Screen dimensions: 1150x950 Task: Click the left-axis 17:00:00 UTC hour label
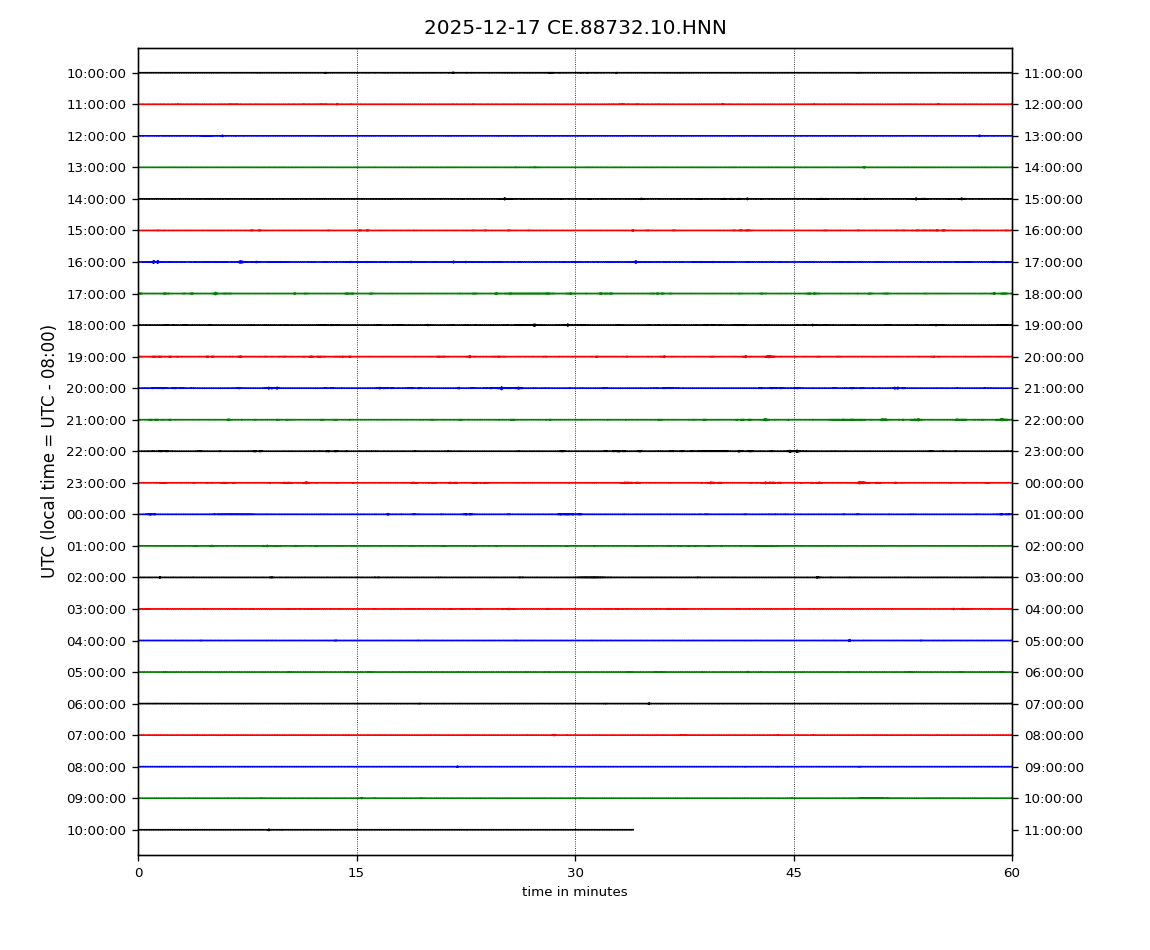pyautogui.click(x=97, y=294)
